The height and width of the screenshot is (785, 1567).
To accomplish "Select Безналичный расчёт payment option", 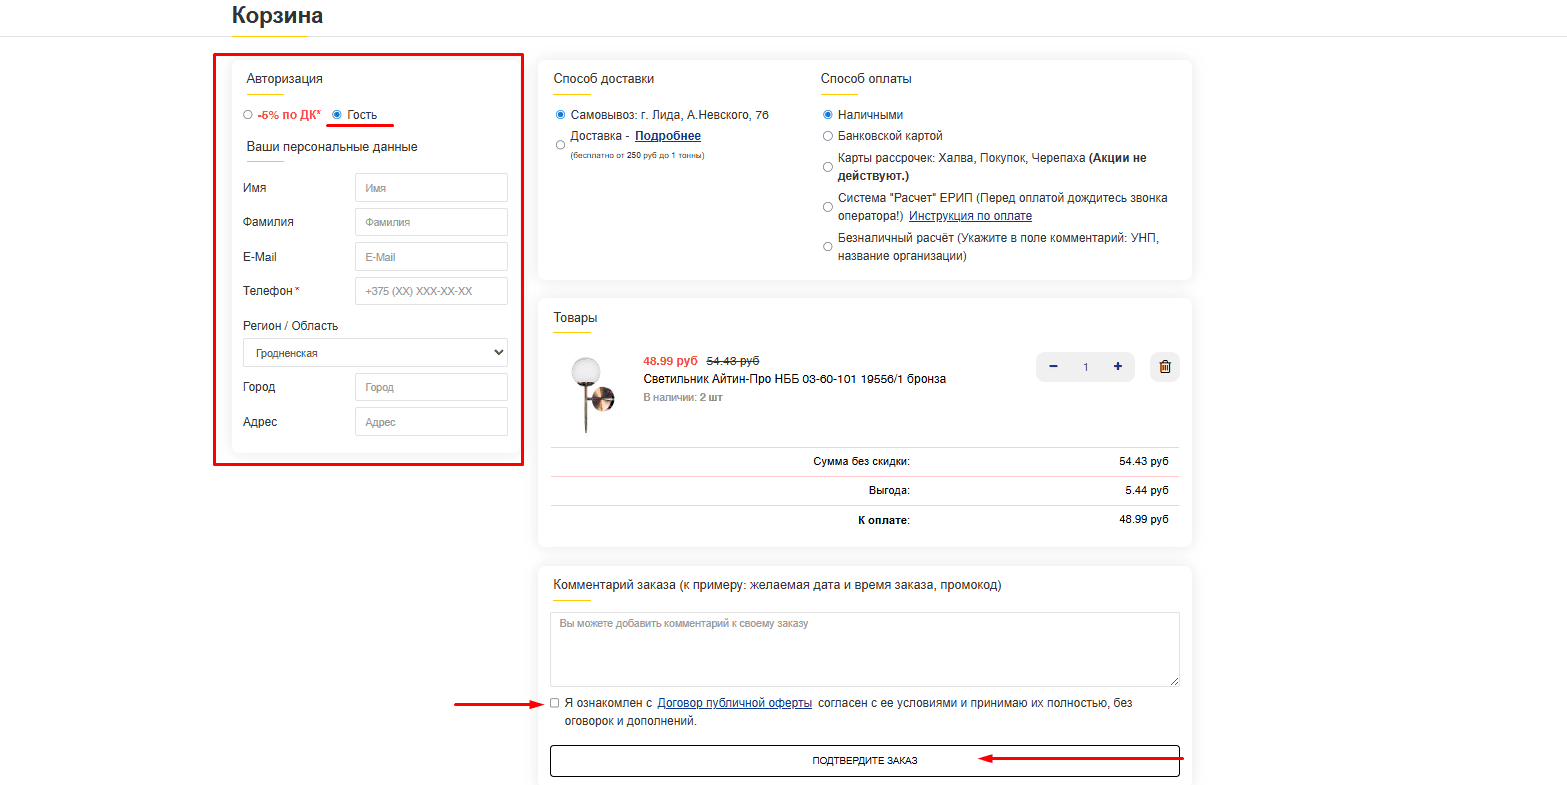I will point(827,247).
